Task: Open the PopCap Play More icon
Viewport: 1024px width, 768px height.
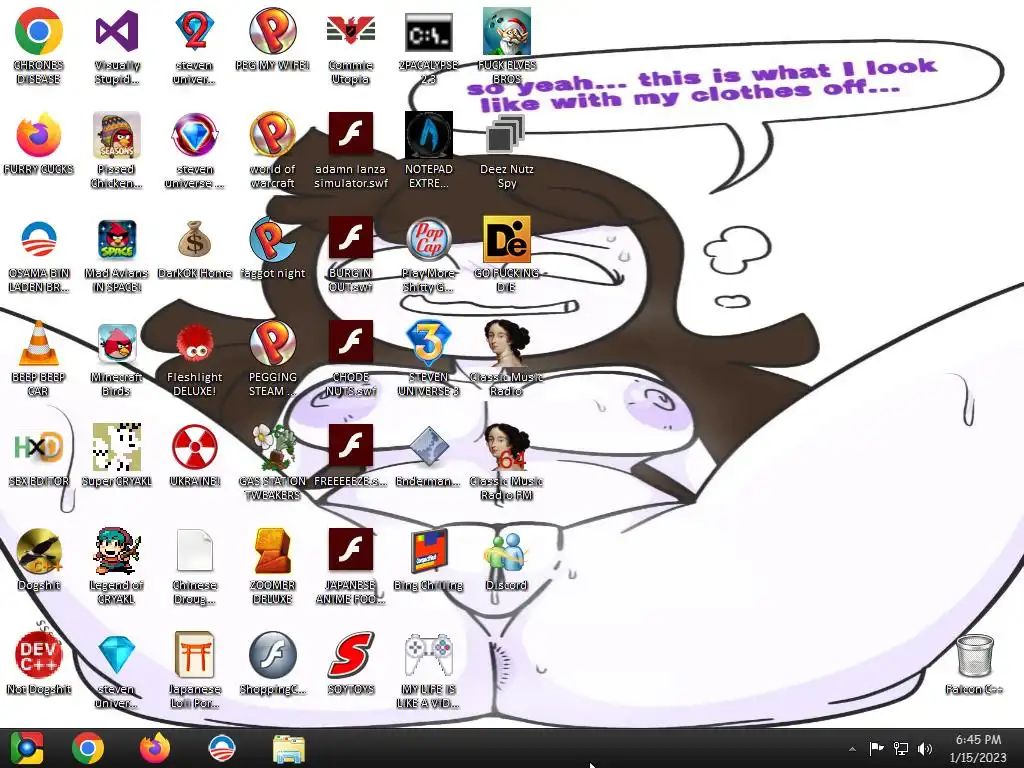Action: point(428,239)
